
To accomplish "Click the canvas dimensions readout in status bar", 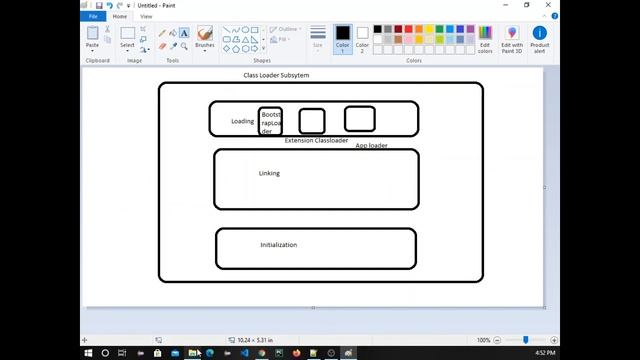I will [x=251, y=340].
